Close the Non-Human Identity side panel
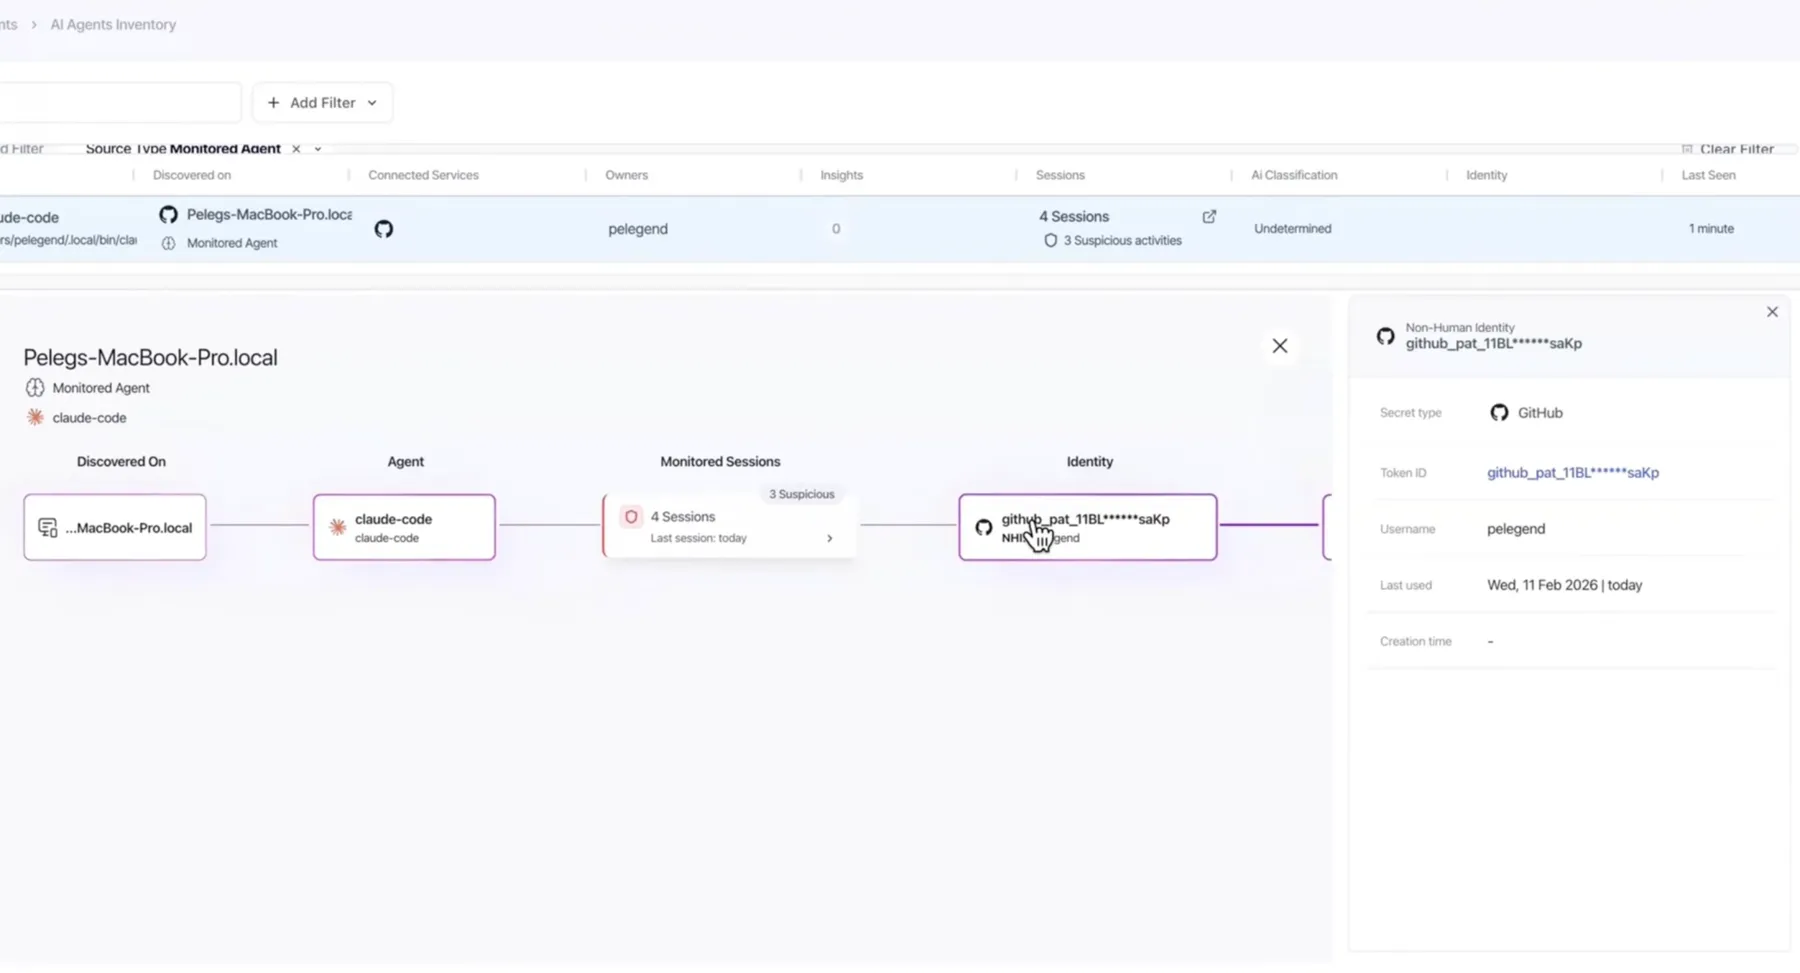Viewport: 1800px width, 973px height. click(1772, 312)
